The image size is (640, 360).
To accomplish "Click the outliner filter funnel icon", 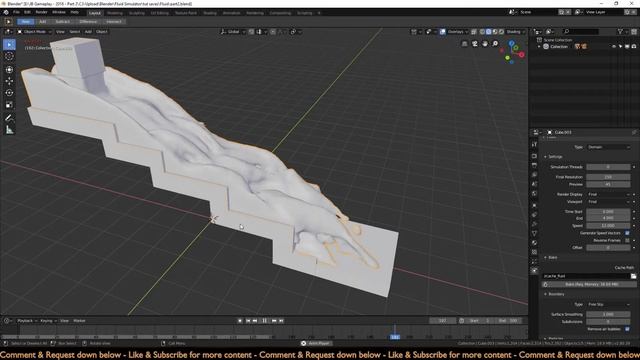I will (x=620, y=31).
